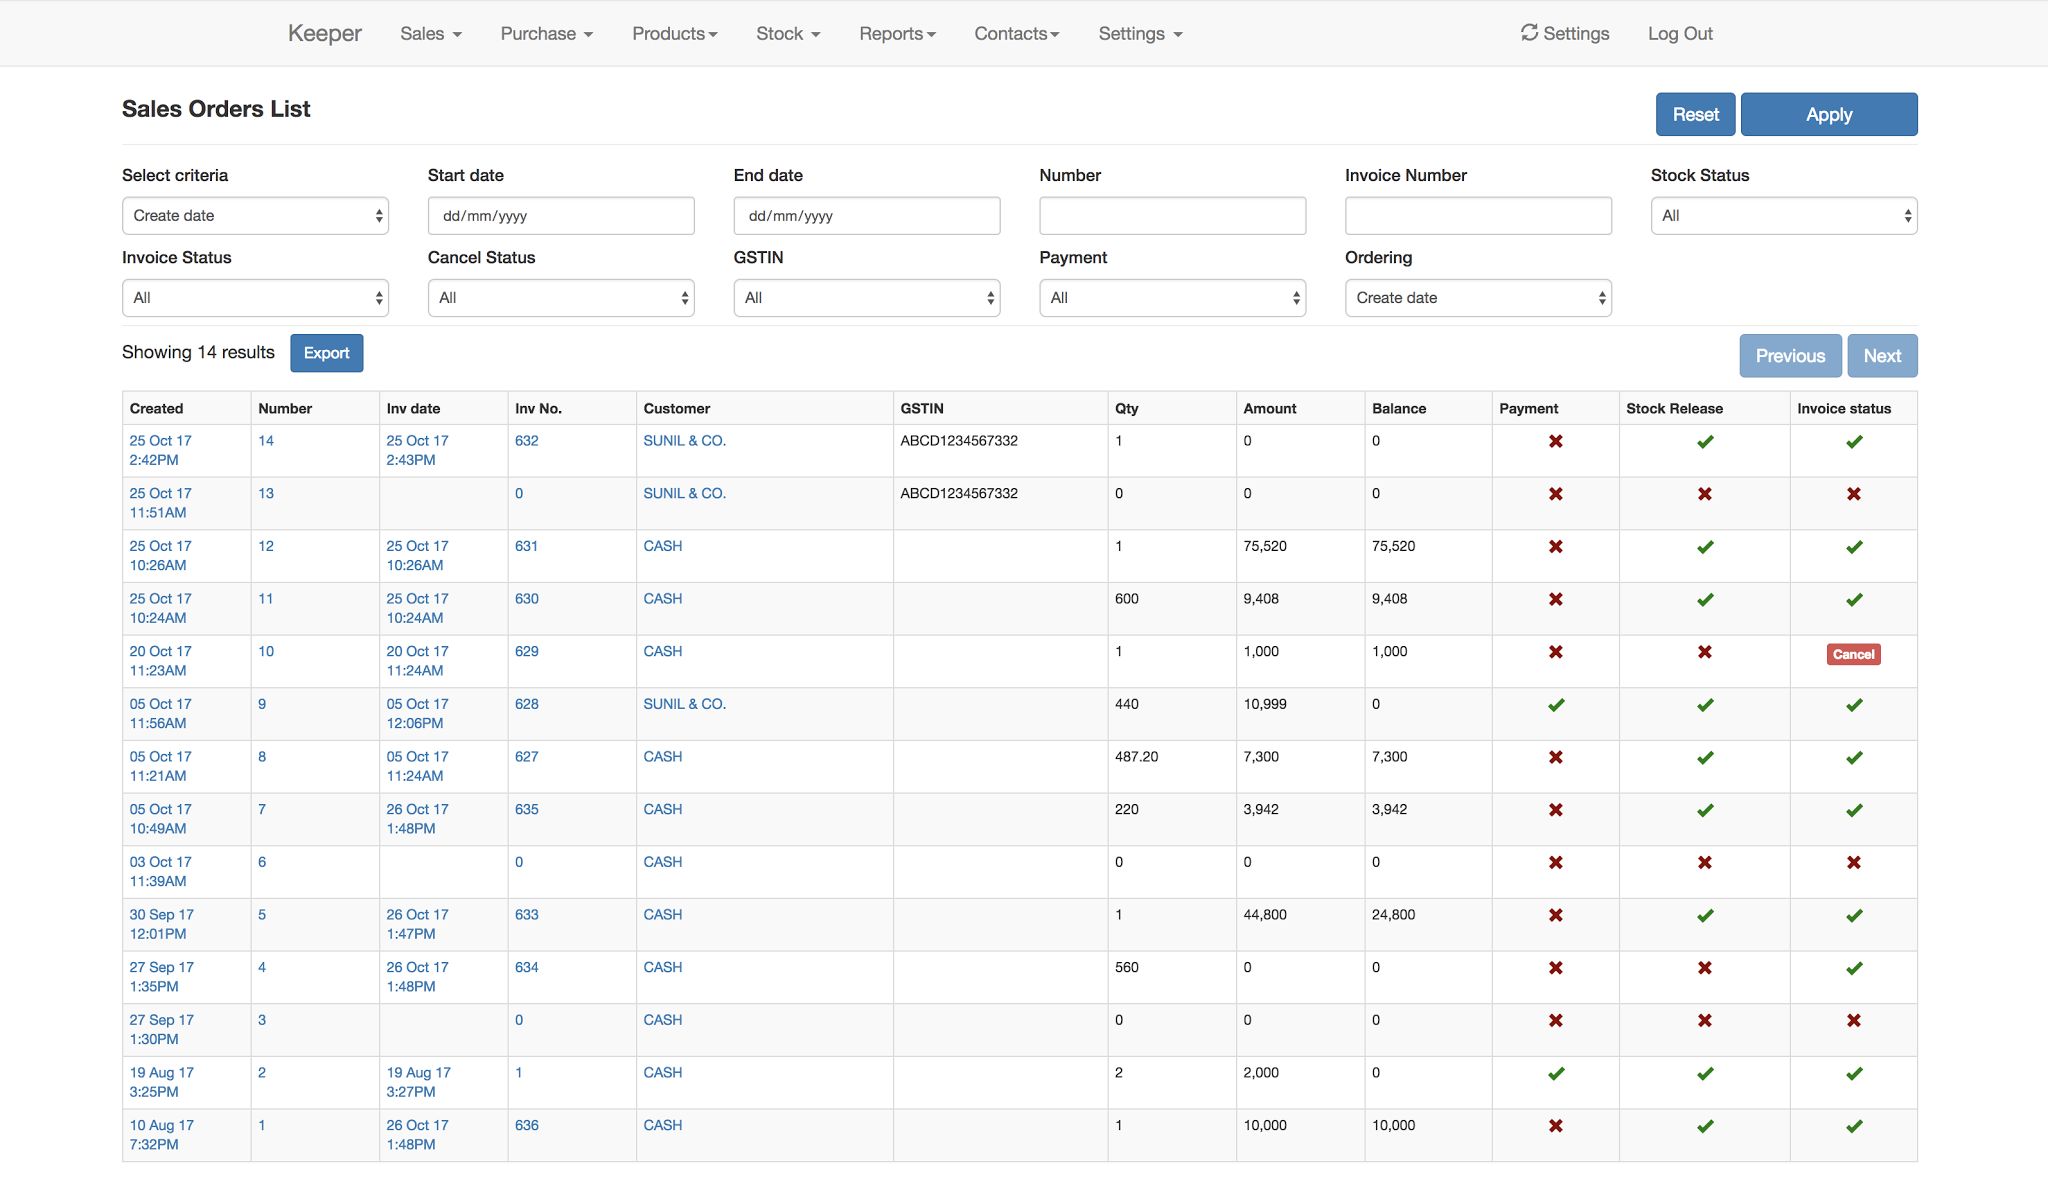Click the Invoice status checkmark for order 1
Image resolution: width=2048 pixels, height=1179 pixels.
click(x=1854, y=1126)
